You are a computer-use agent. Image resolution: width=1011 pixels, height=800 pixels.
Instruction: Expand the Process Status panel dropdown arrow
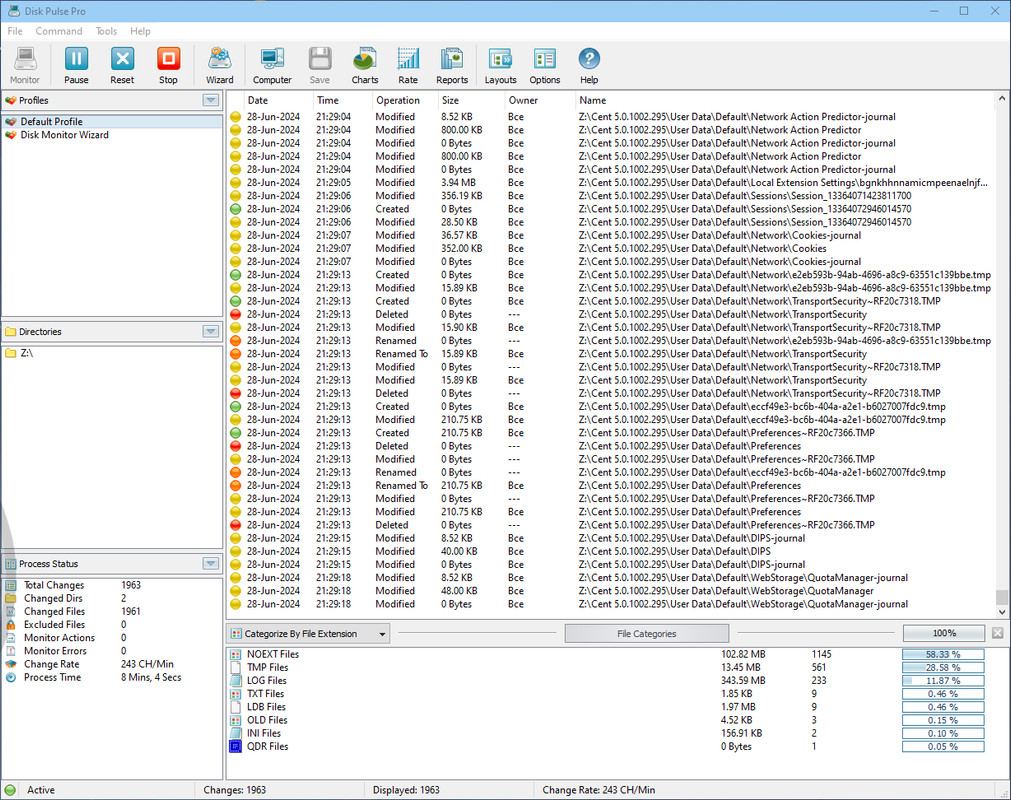coord(210,563)
